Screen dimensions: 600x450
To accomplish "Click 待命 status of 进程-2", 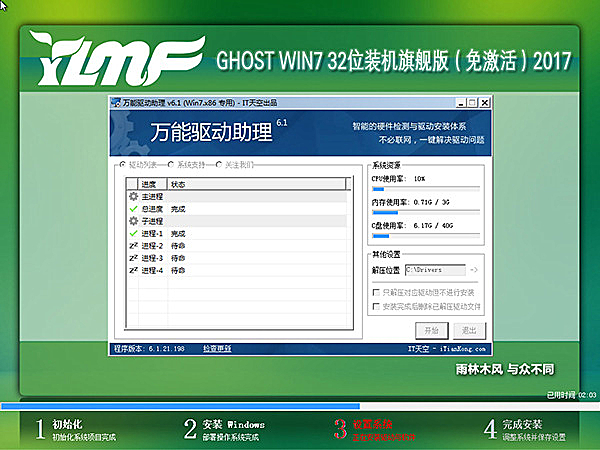I will (x=178, y=246).
